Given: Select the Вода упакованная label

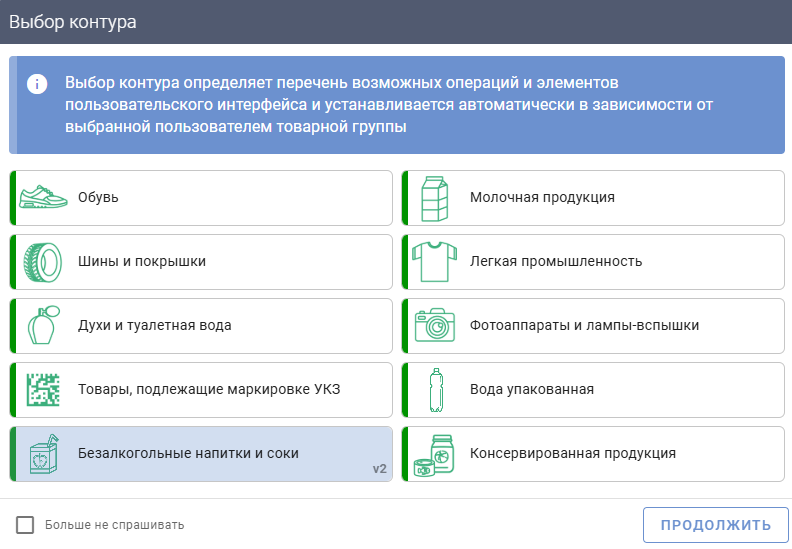Looking at the screenshot, I should [532, 389].
